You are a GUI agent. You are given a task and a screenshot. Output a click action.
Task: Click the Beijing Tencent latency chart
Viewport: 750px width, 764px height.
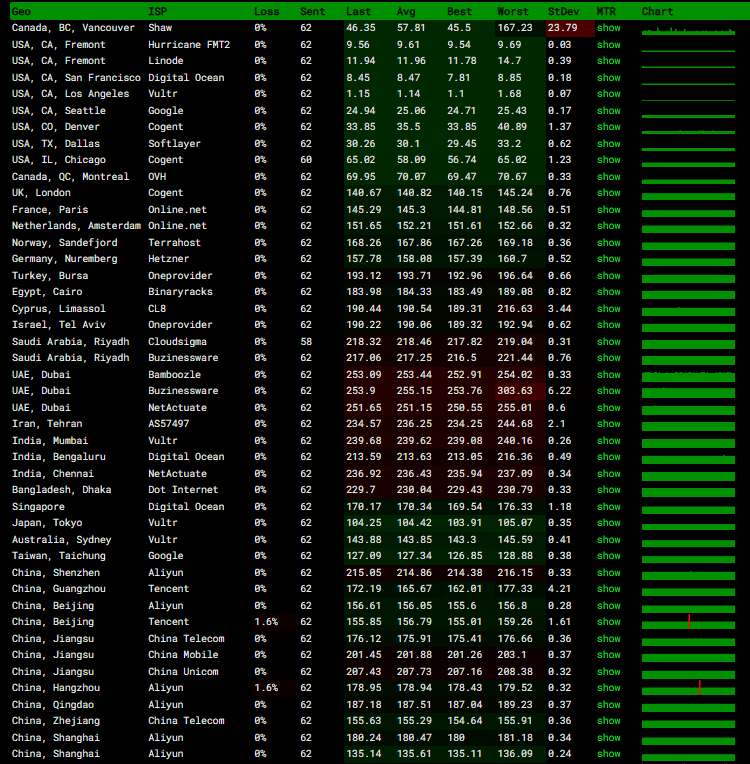(x=688, y=622)
